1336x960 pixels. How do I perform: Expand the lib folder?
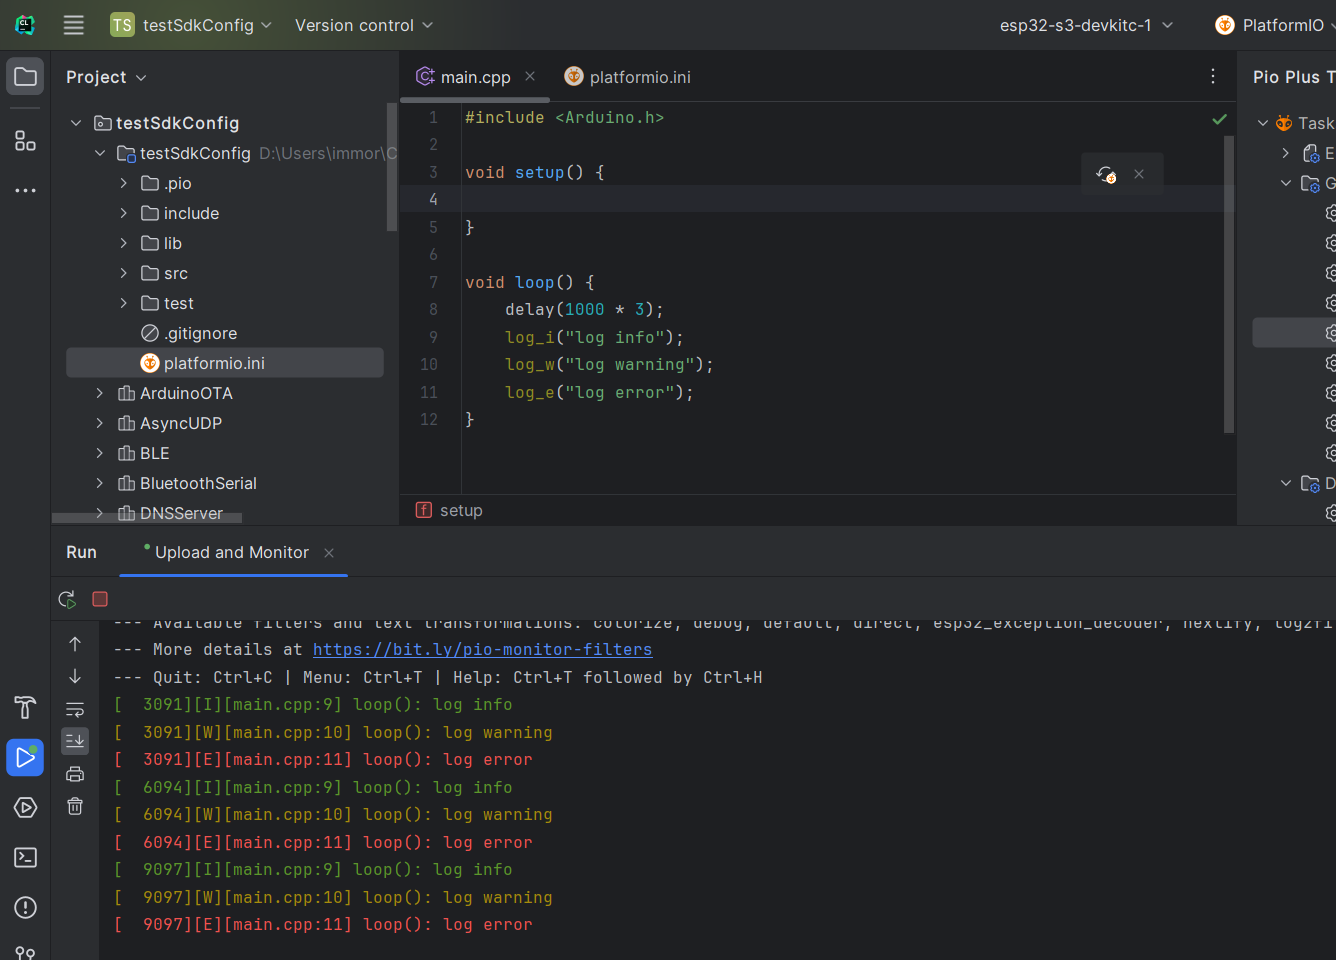click(x=124, y=243)
